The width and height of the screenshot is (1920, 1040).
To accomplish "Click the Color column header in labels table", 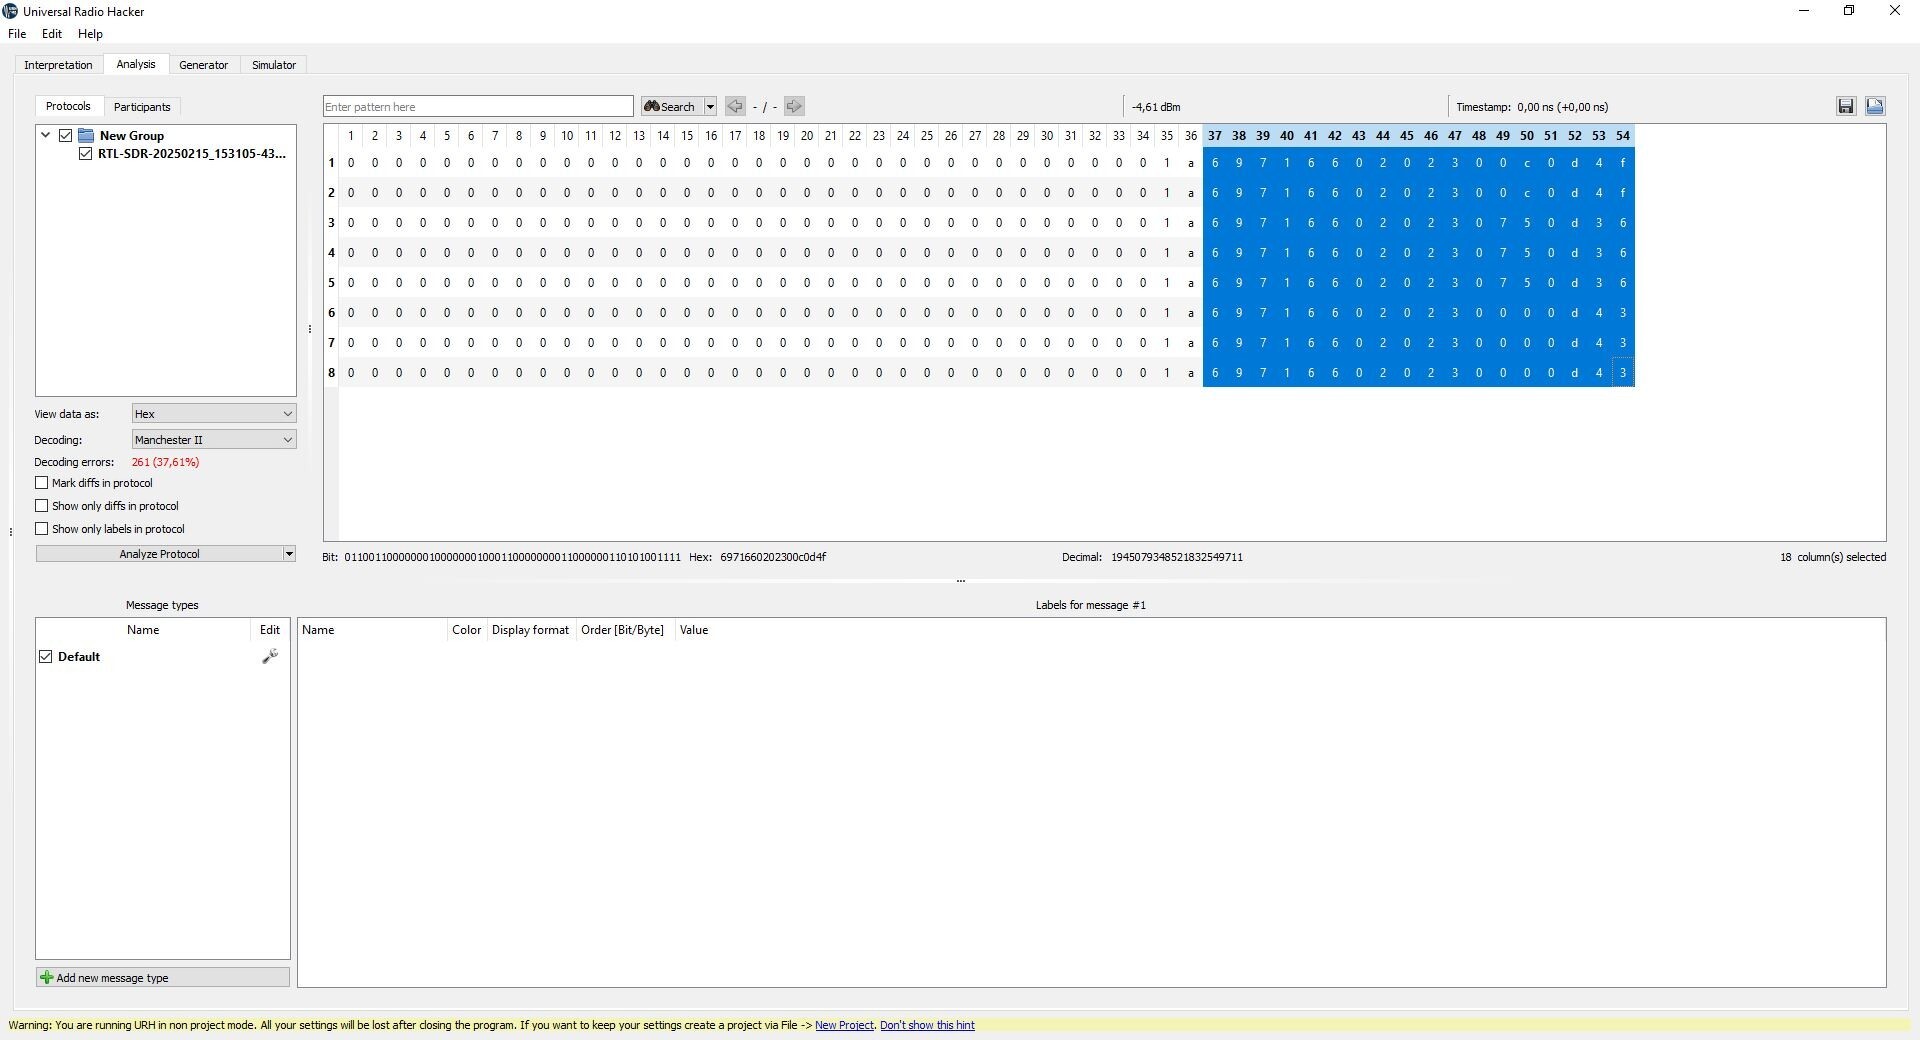I will (x=466, y=630).
